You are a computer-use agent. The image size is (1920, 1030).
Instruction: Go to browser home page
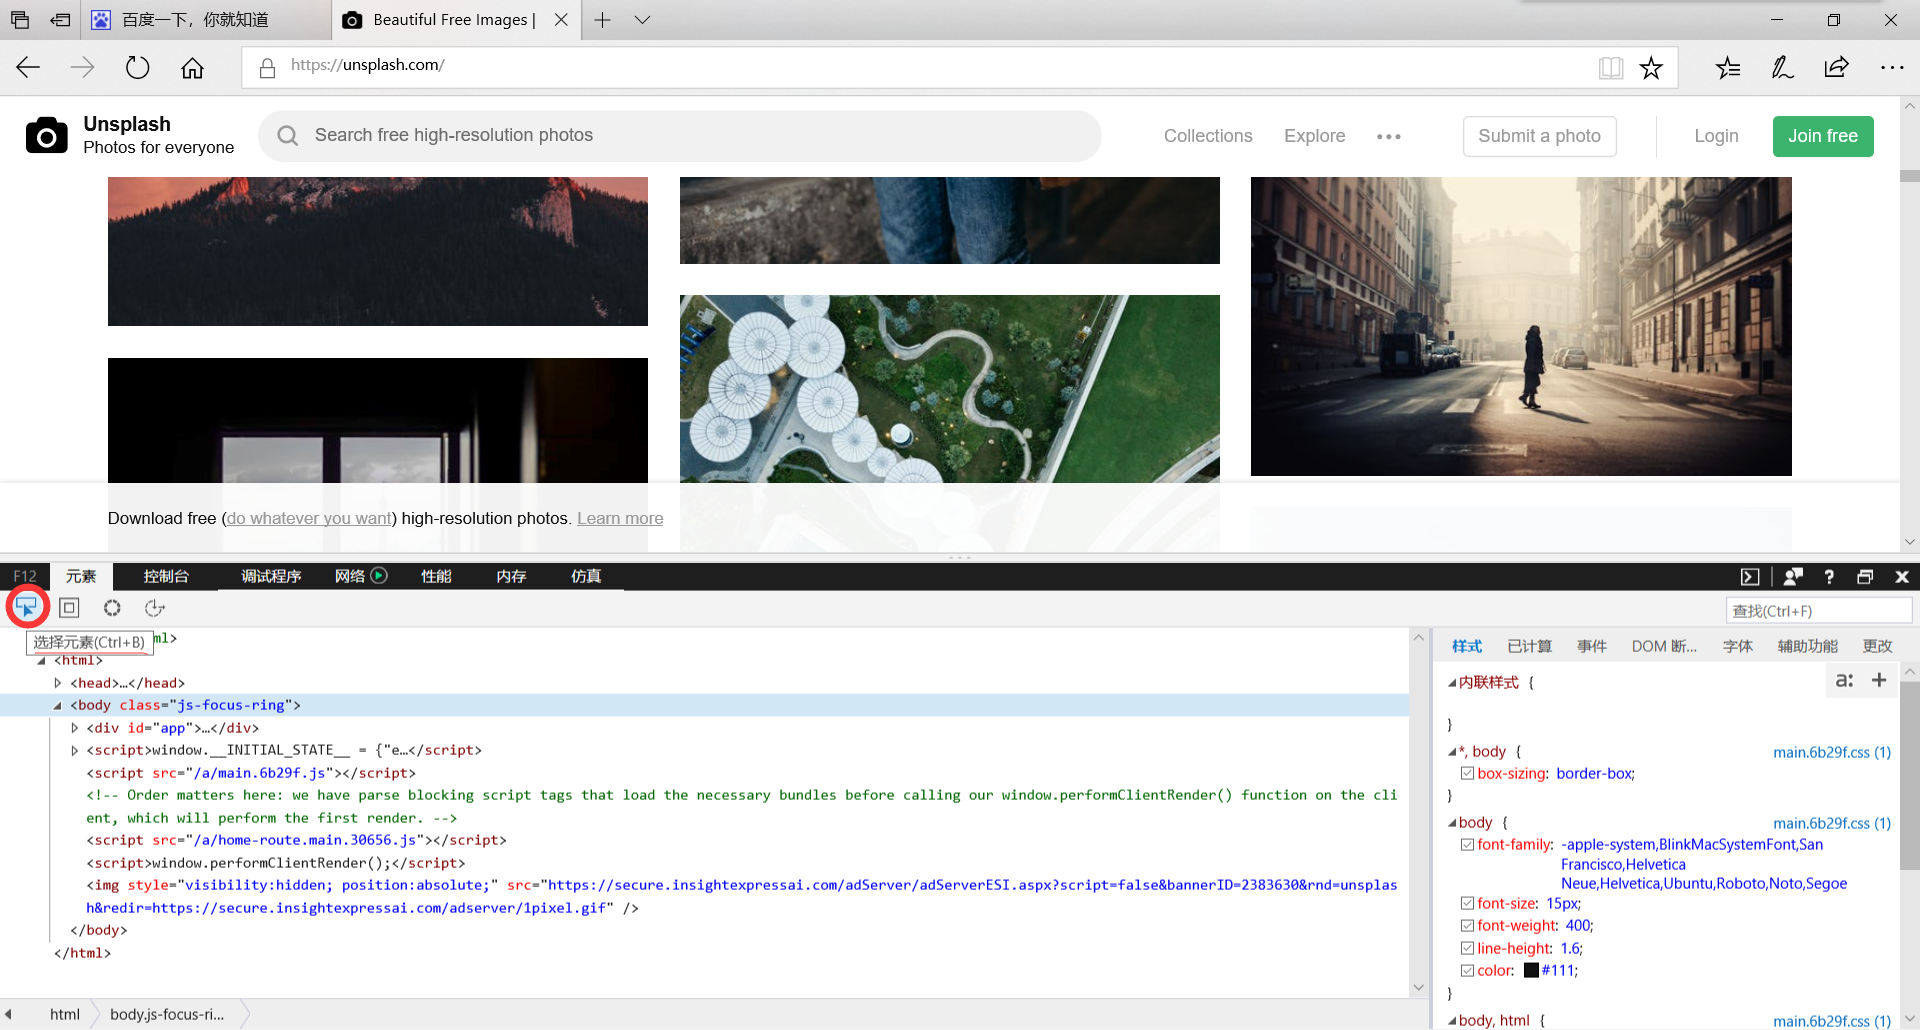click(x=192, y=67)
